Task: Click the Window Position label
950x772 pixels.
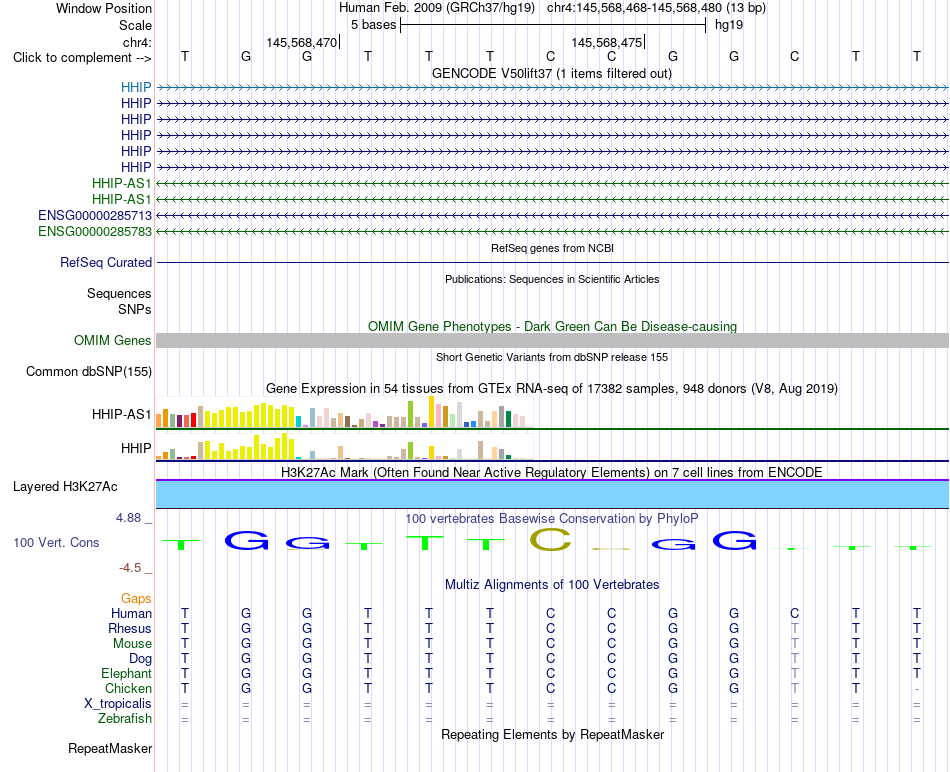Action: click(104, 8)
